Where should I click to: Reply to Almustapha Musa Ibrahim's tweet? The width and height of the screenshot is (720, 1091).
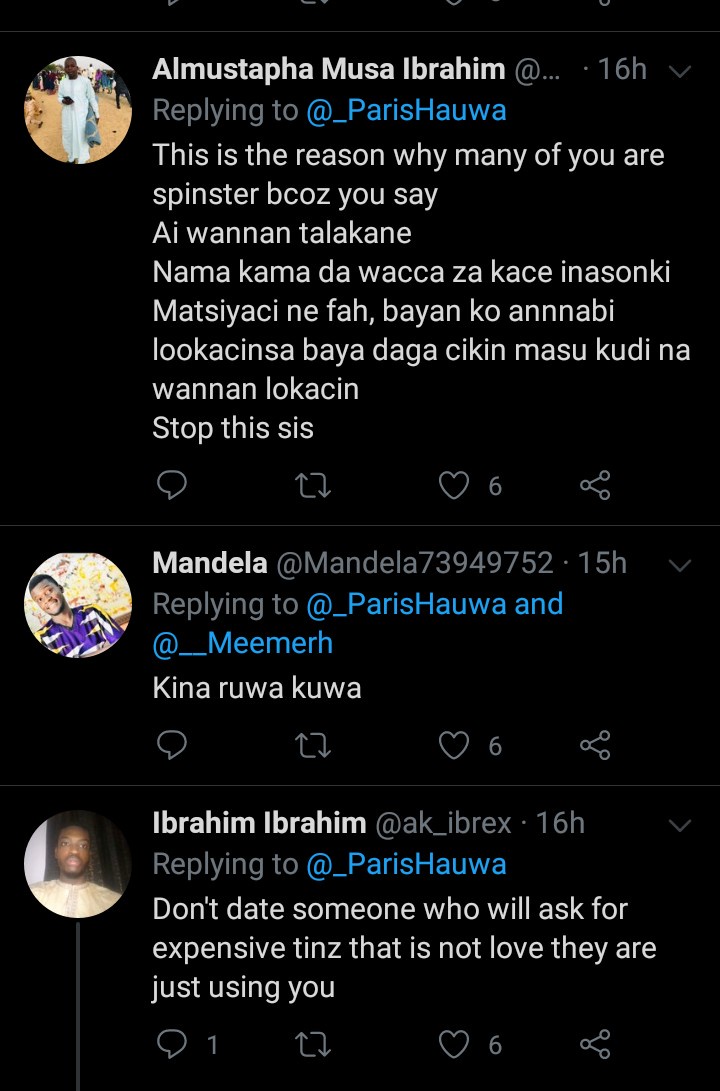[173, 486]
